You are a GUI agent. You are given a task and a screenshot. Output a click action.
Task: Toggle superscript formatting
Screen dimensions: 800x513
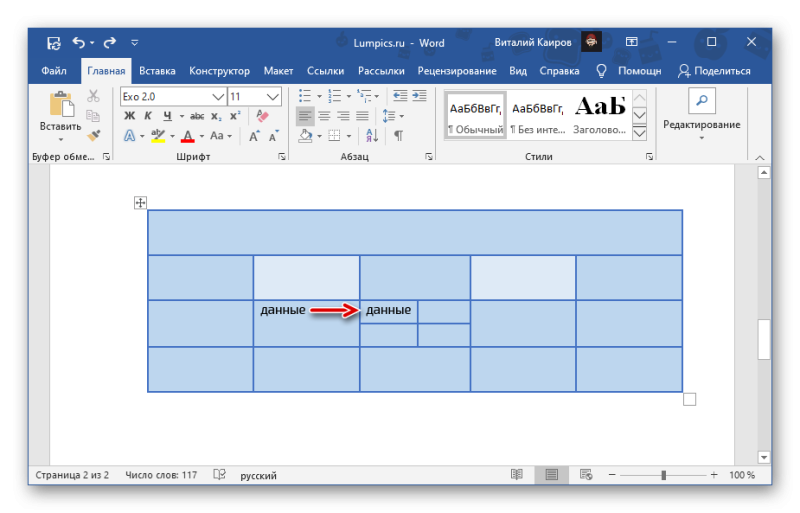(235, 116)
